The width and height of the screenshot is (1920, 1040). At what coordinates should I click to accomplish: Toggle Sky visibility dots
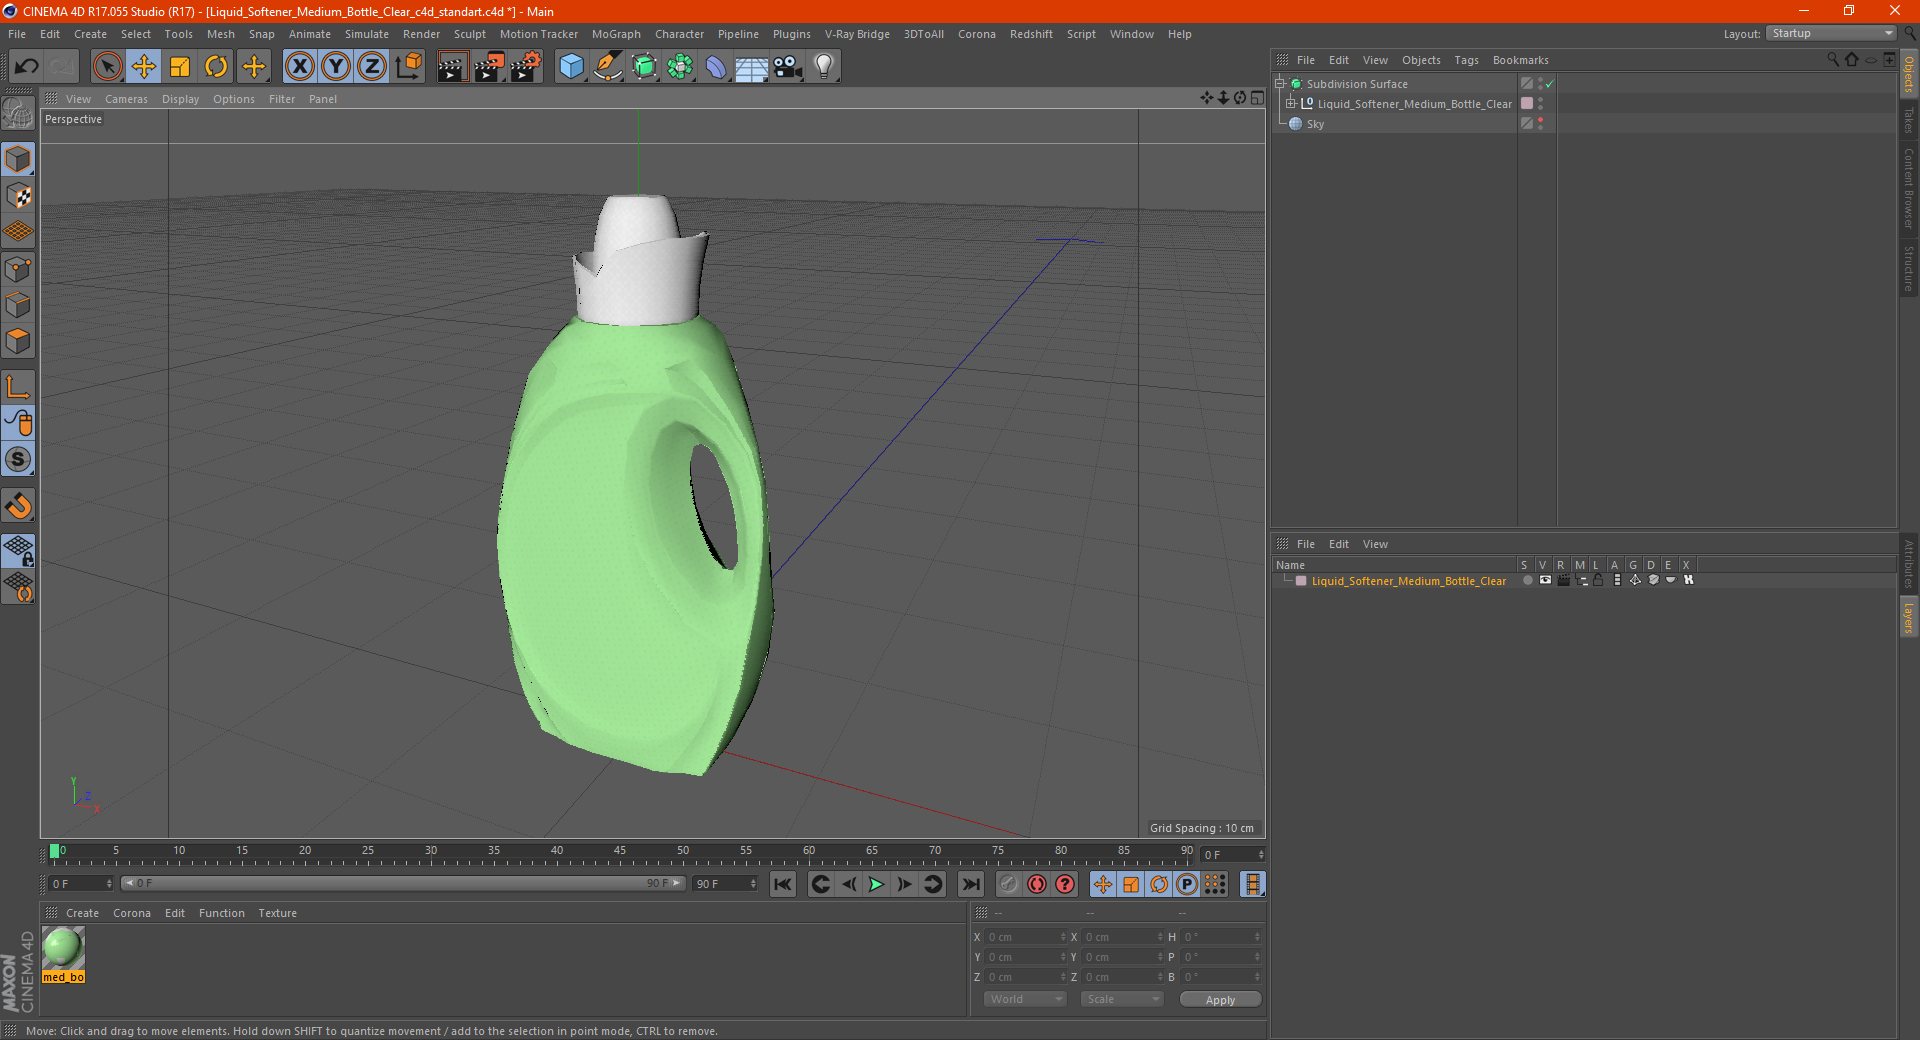coord(1541,124)
